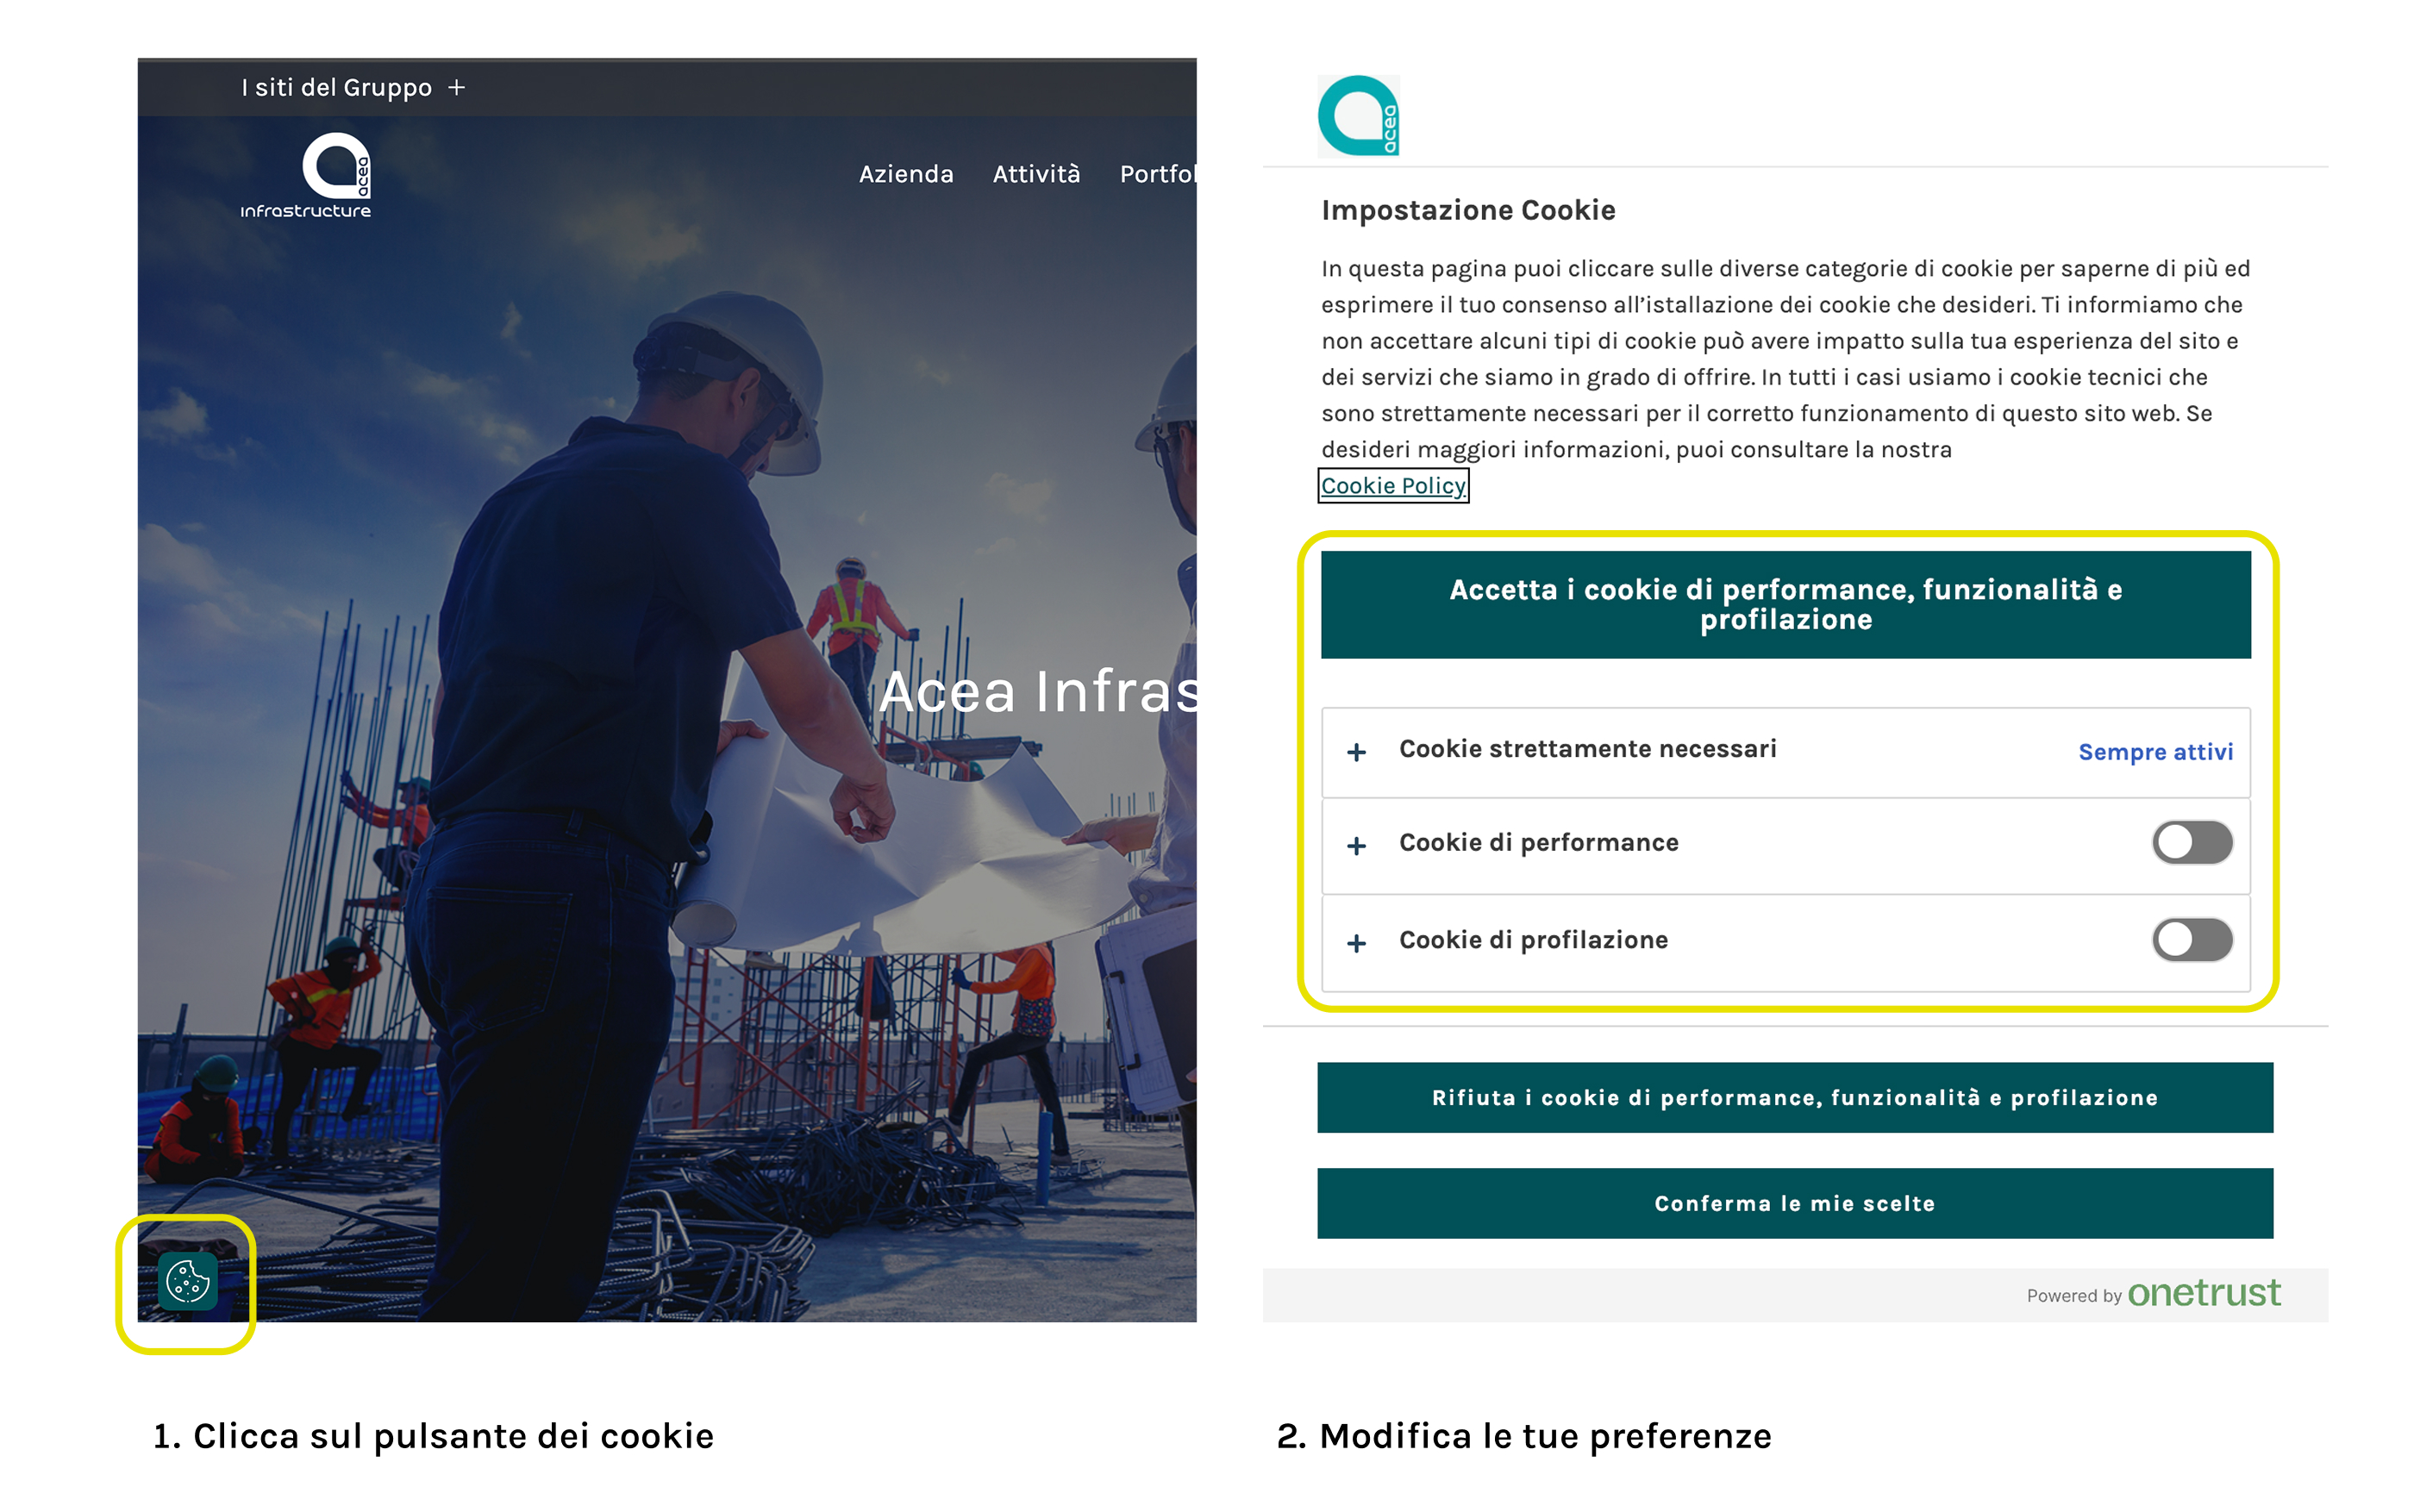
Task: Click the Powered by OneTrust logo
Action: point(2153,1294)
